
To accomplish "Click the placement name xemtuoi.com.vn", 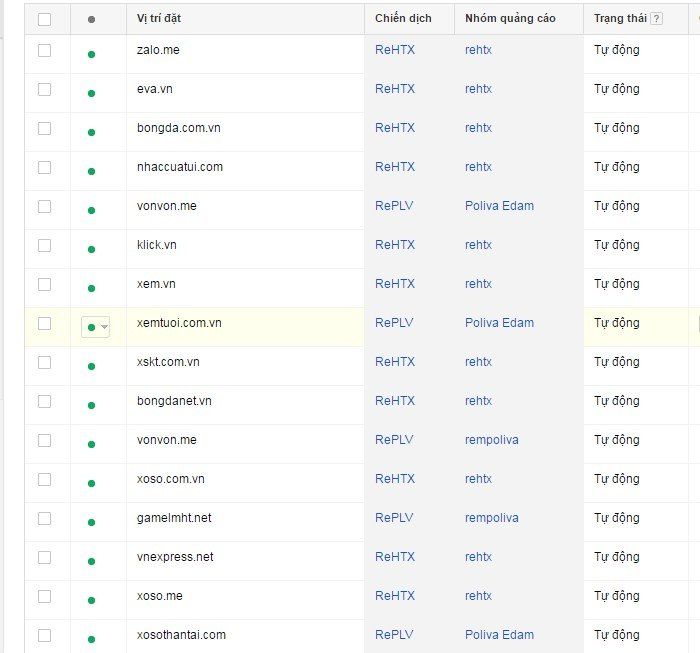I will point(179,323).
